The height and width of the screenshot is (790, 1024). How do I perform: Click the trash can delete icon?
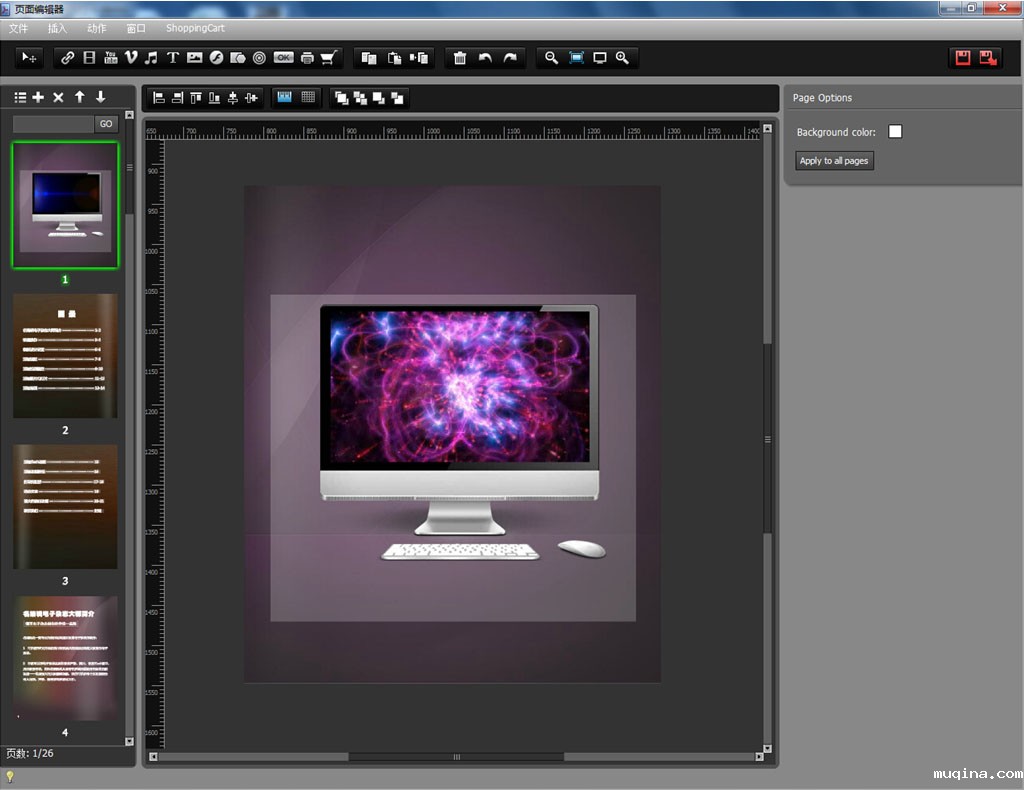(x=460, y=58)
